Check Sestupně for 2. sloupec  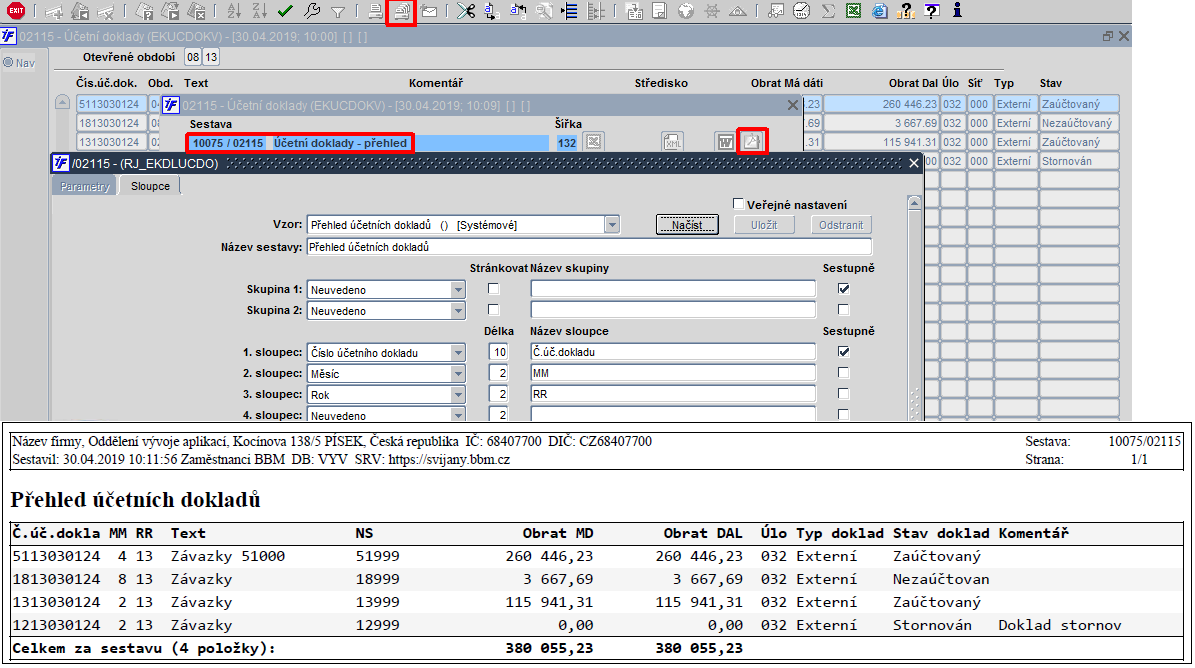(843, 372)
